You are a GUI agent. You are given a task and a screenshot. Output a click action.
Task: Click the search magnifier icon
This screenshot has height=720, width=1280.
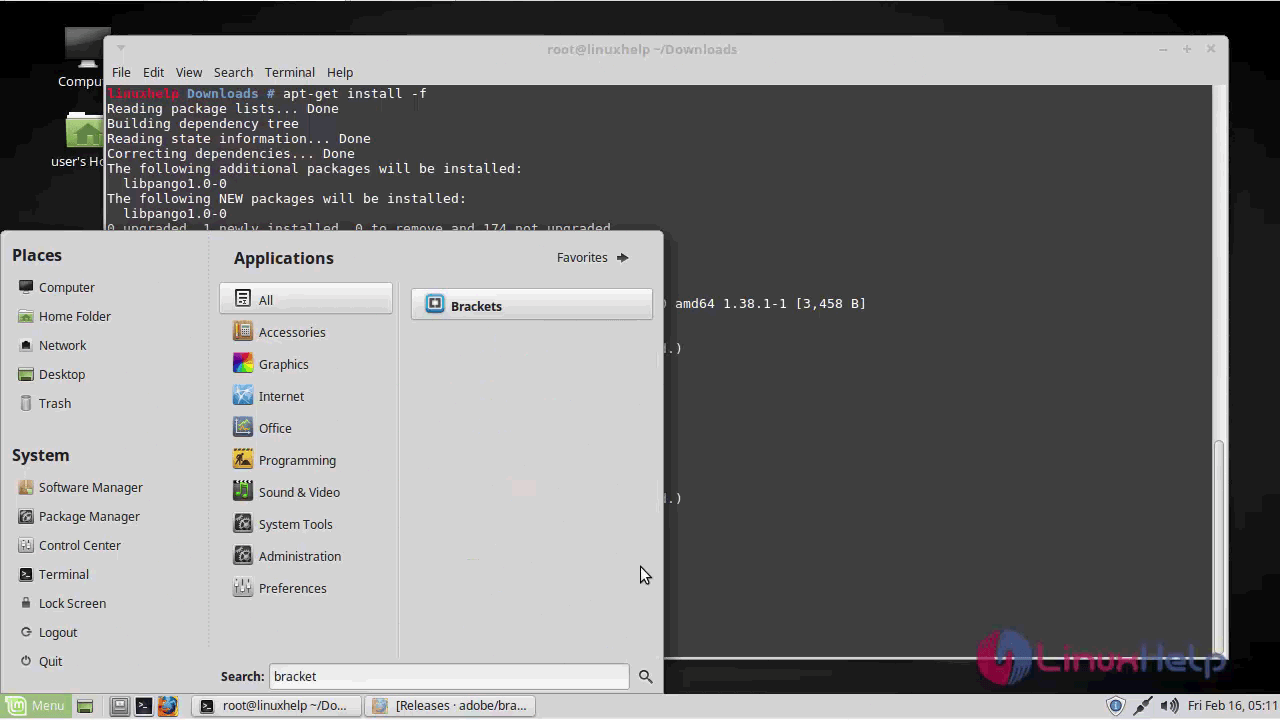645,676
